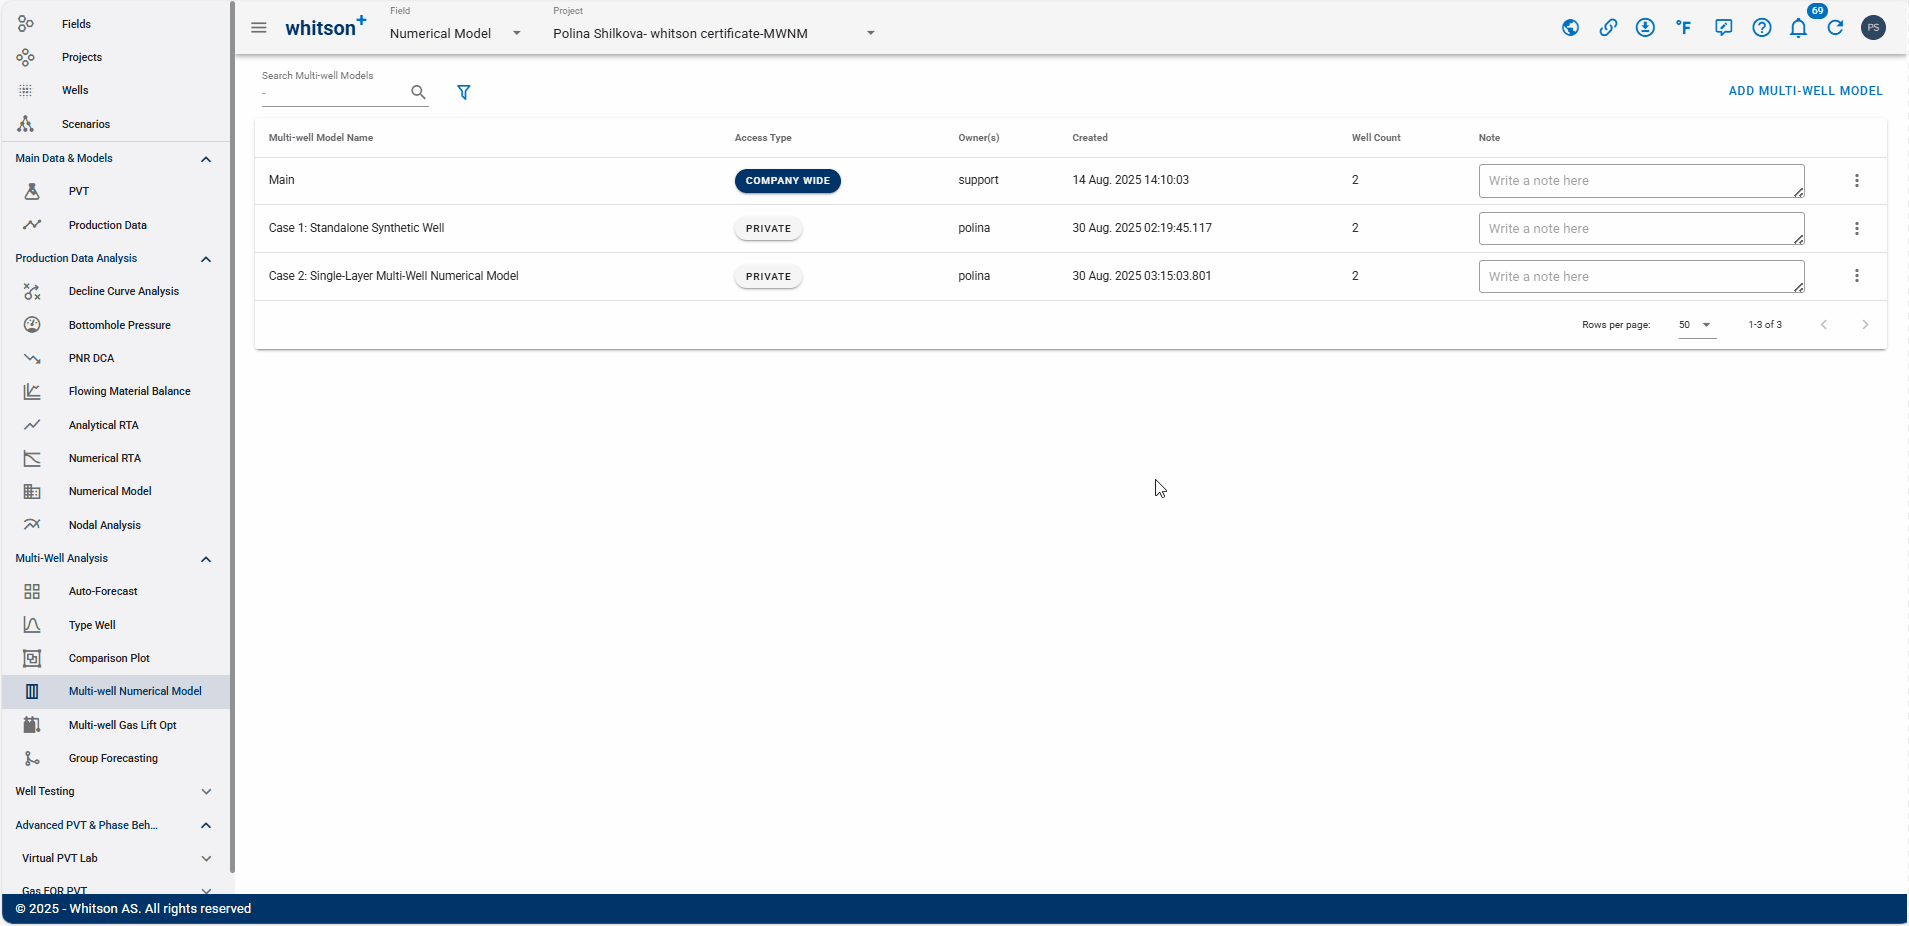Open Main multi-well model
This screenshot has width=1909, height=926.
(282, 180)
